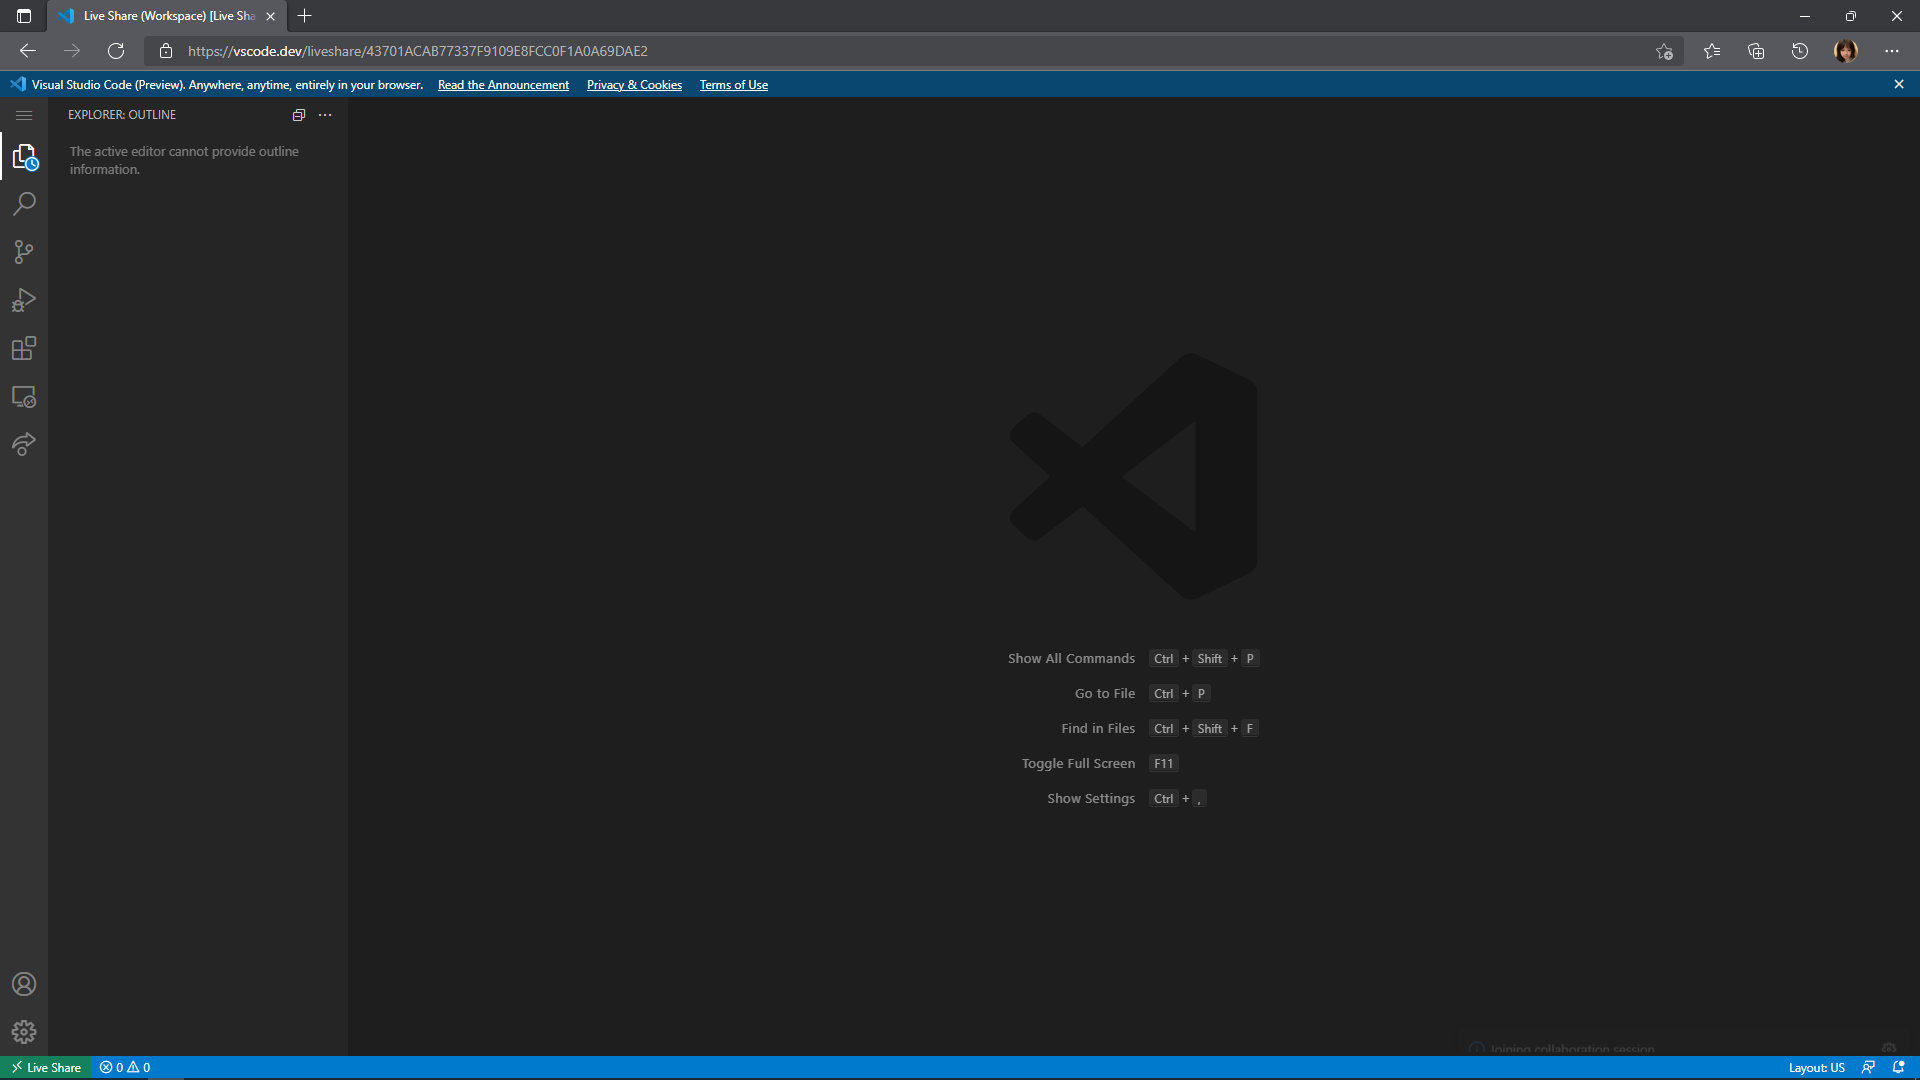This screenshot has width=1920, height=1080.
Task: Open Privacy & Cookies link
Action: pyautogui.click(x=634, y=85)
